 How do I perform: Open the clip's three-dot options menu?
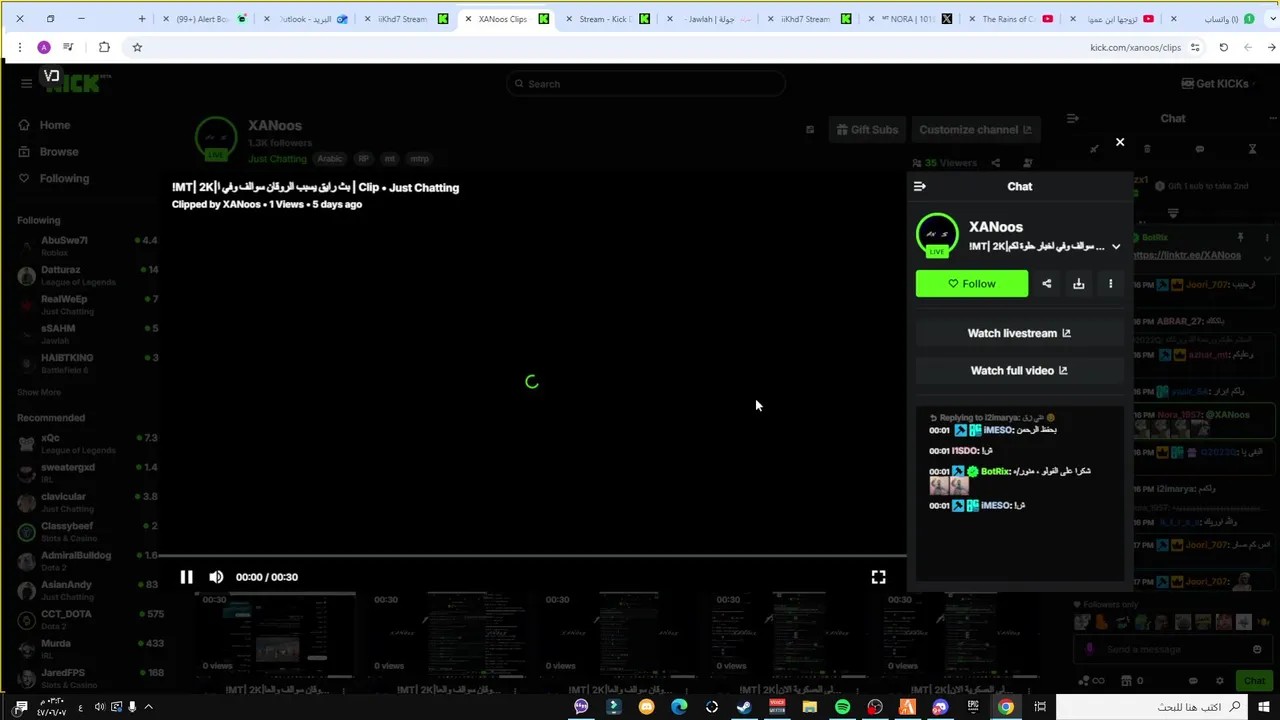1110,284
